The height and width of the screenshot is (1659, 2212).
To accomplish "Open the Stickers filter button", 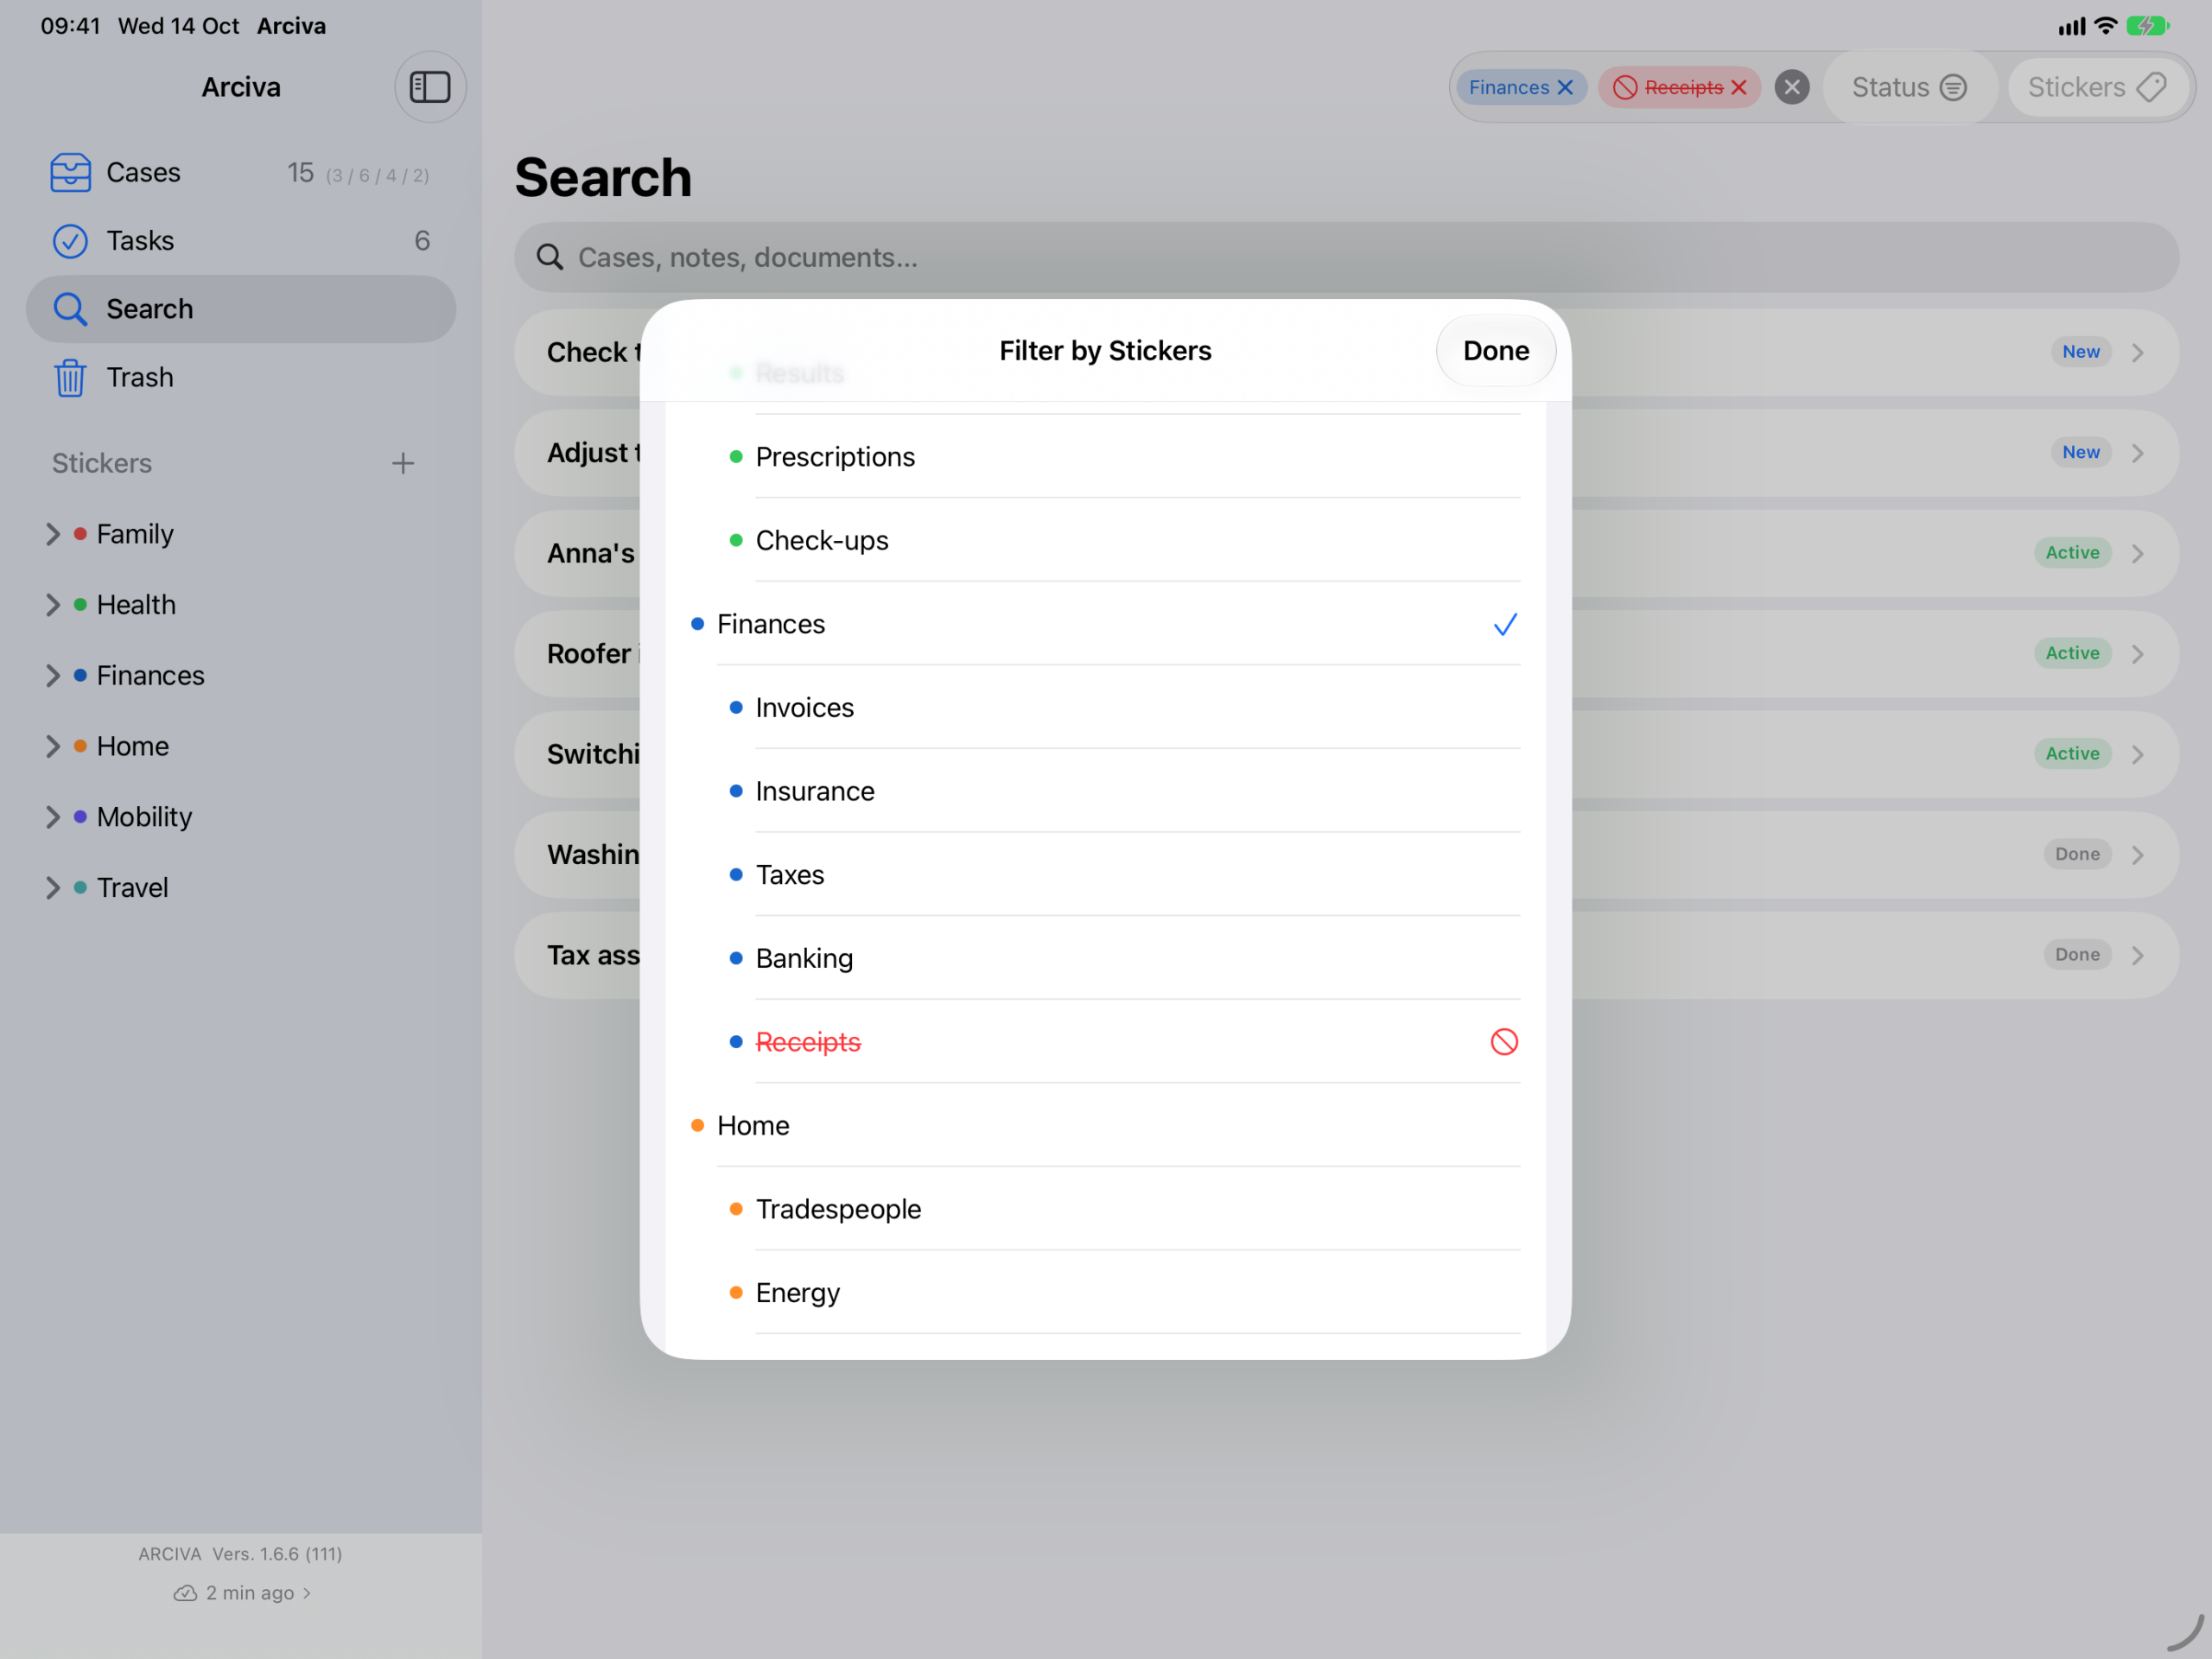I will (x=2097, y=88).
